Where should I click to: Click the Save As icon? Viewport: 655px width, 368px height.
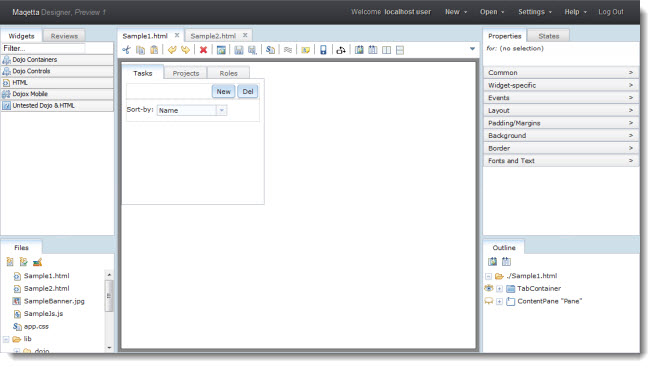(x=252, y=50)
